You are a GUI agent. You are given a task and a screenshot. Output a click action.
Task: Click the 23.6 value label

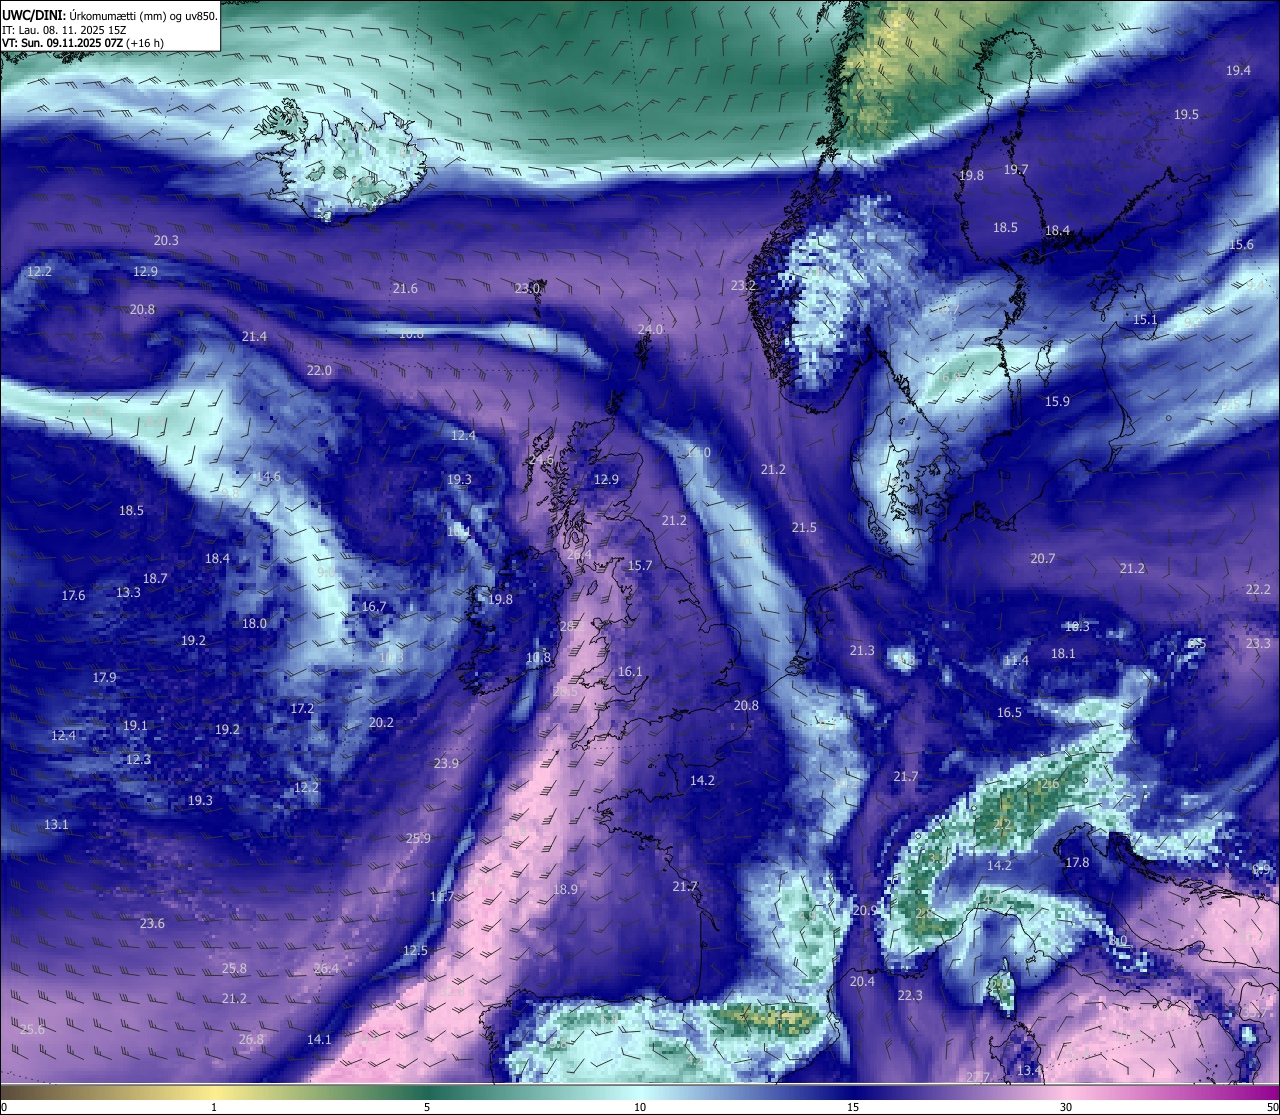(x=152, y=924)
